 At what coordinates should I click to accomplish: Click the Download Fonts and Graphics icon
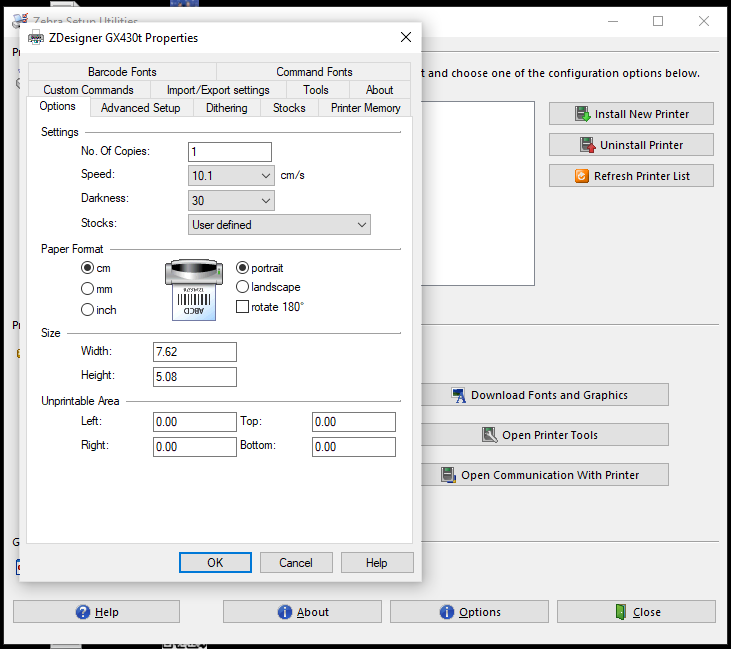point(459,395)
